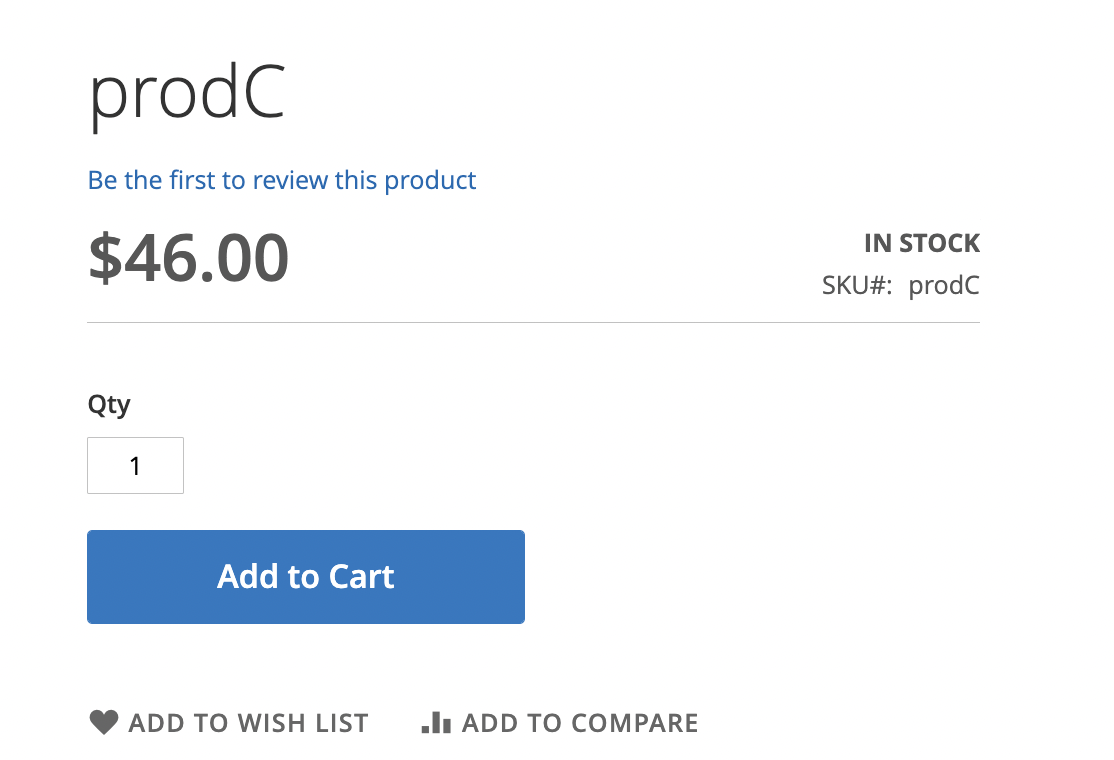This screenshot has width=1114, height=760.
Task: Click the SKU# prodC text
Action: [899, 284]
